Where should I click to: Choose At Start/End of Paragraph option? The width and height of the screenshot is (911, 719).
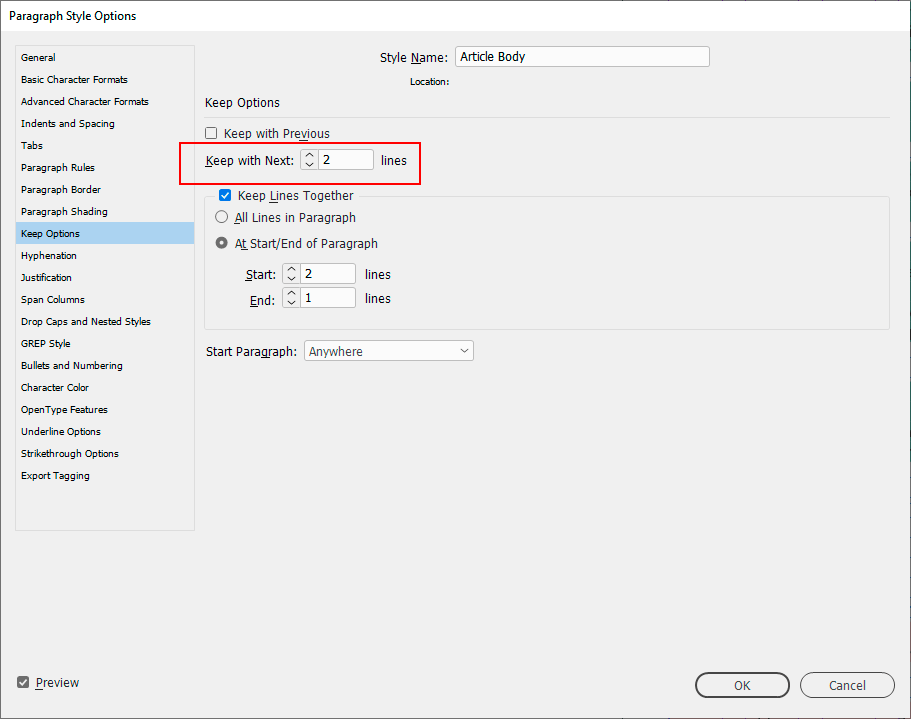221,243
